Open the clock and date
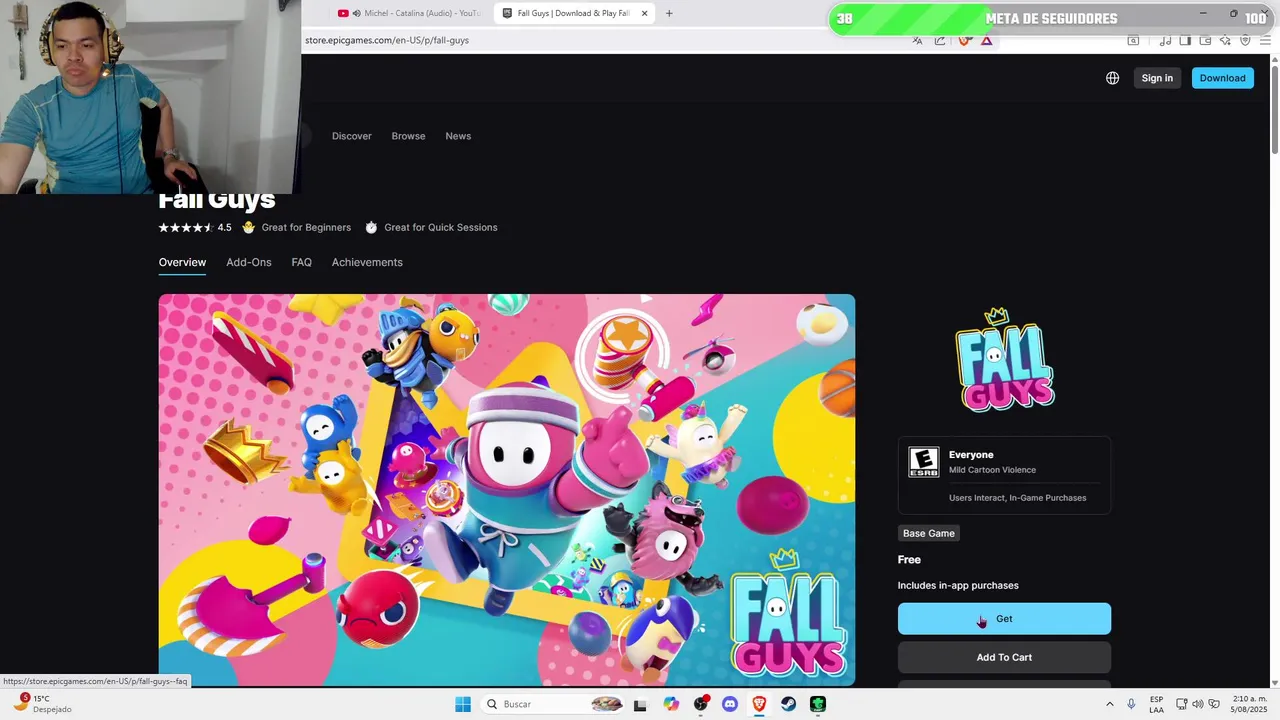The image size is (1280, 720). coord(1249,704)
